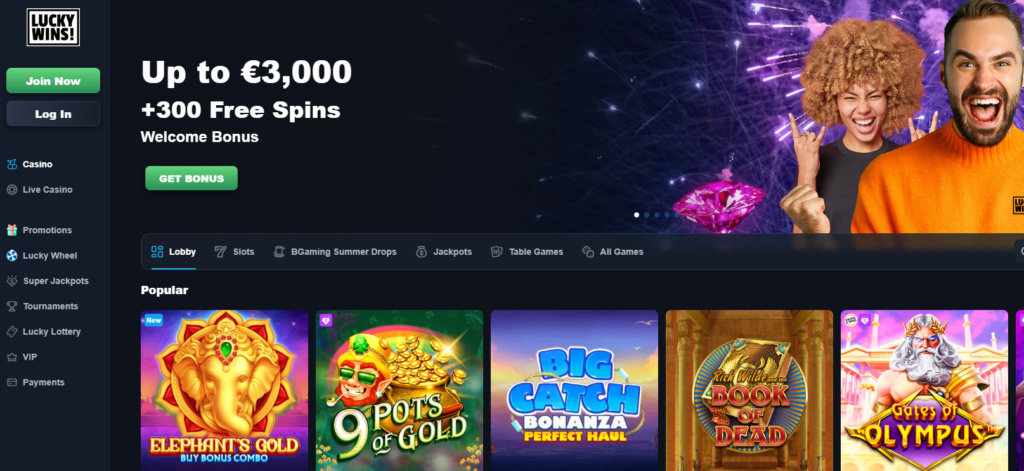Select the Live Casino chip icon

point(12,190)
